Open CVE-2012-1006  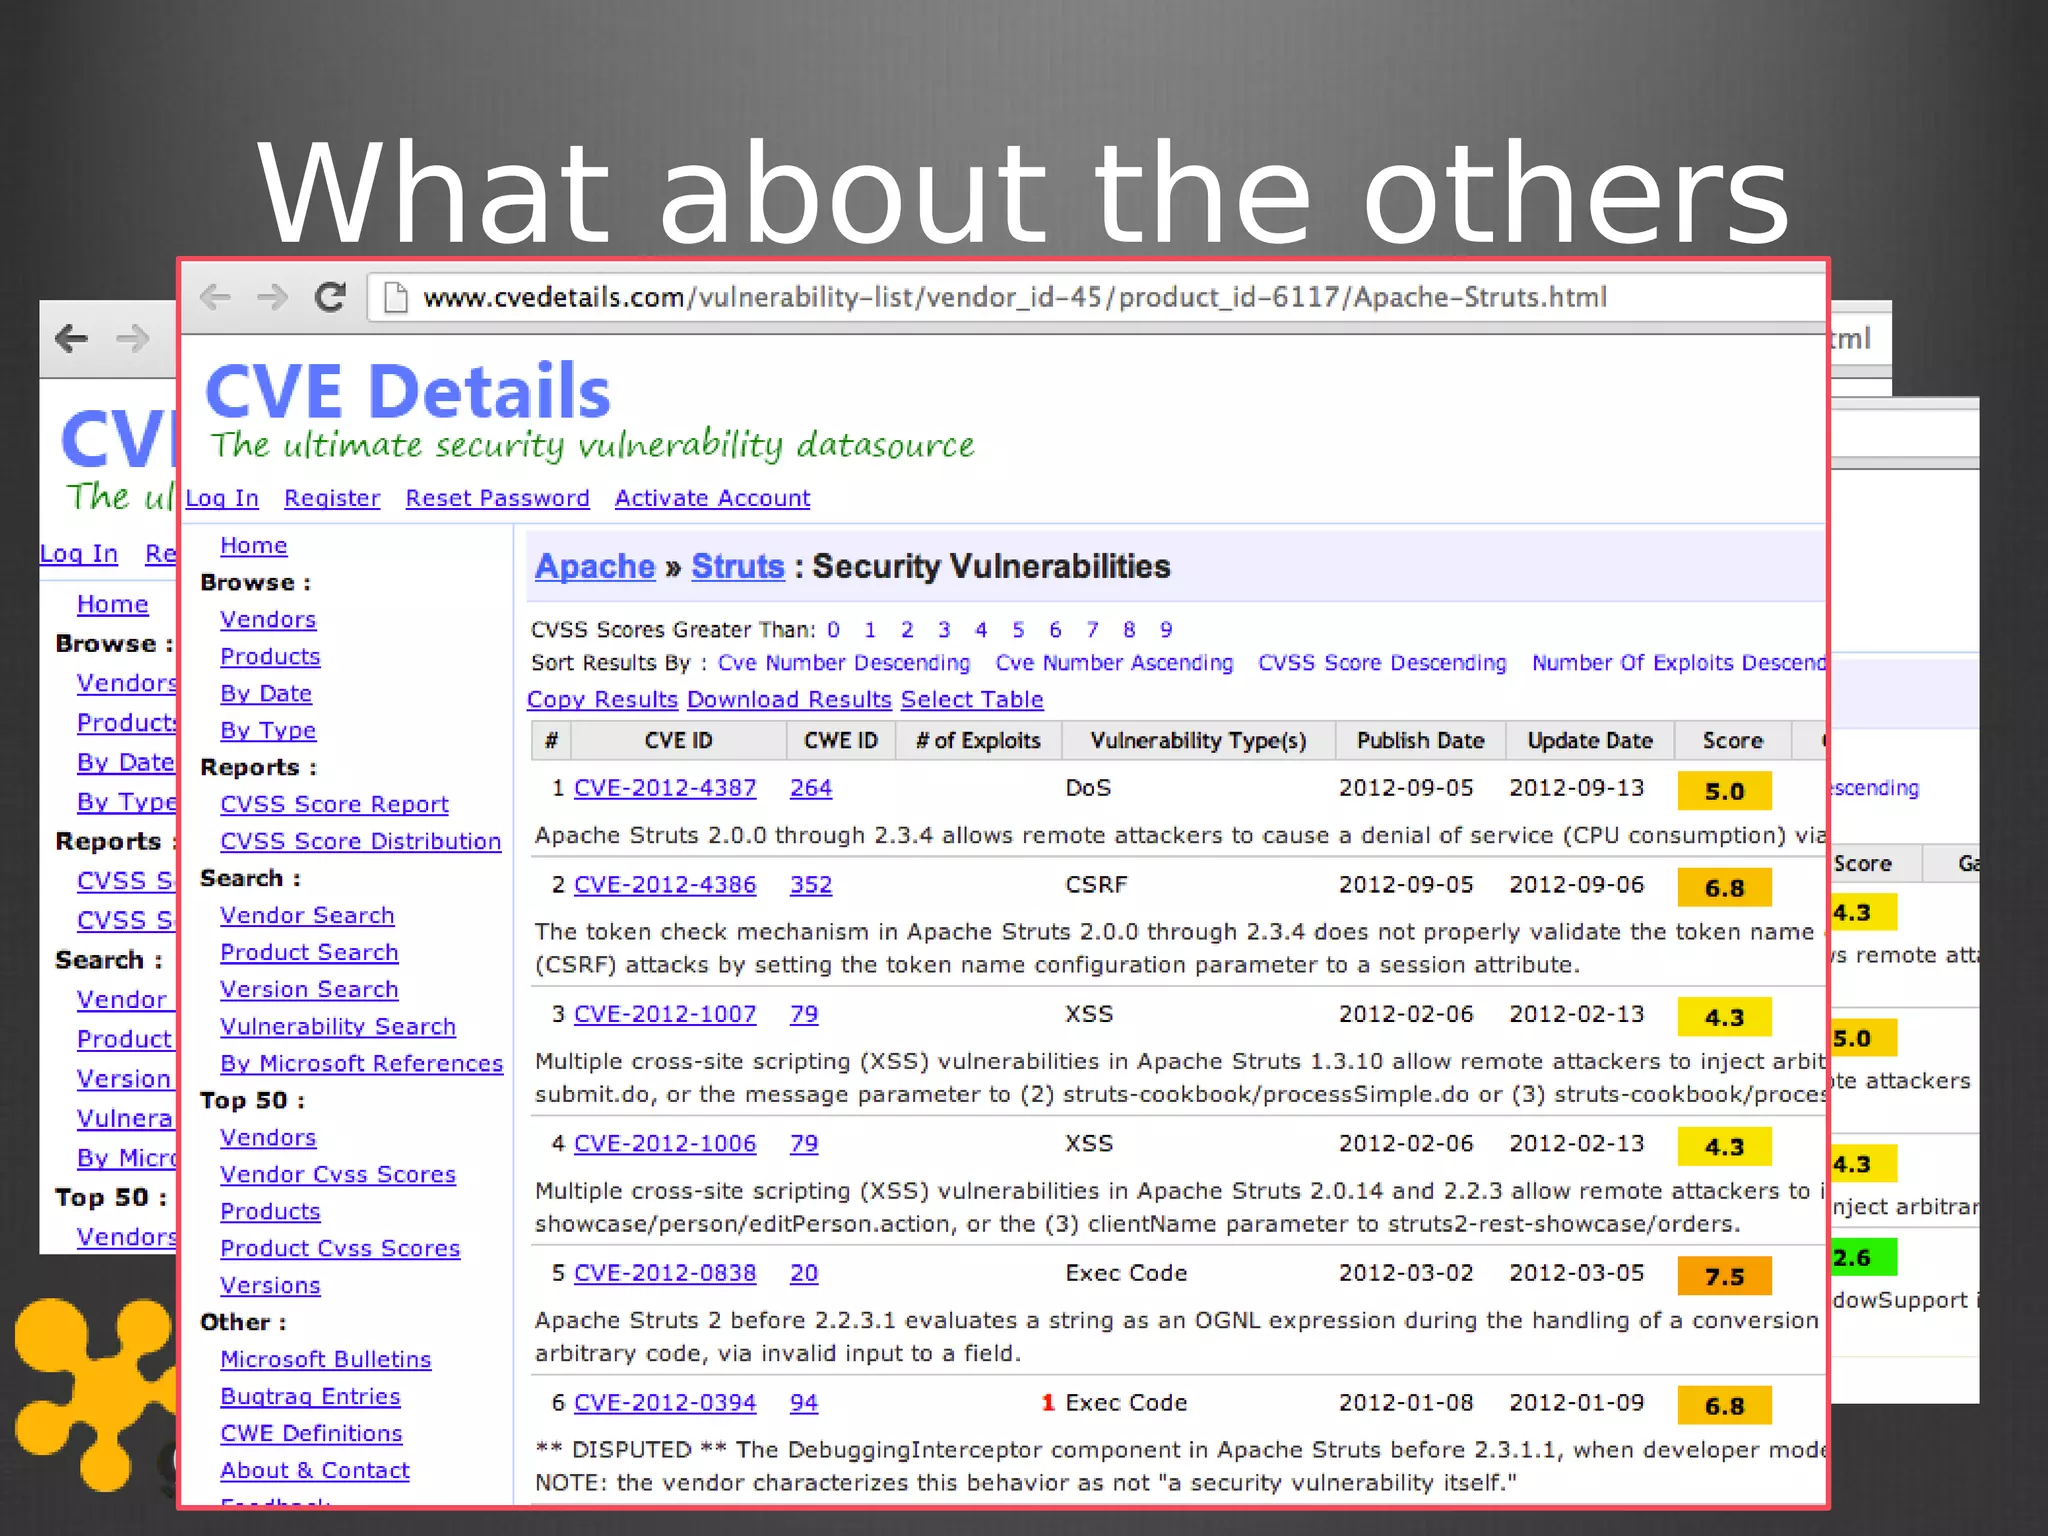point(665,1144)
